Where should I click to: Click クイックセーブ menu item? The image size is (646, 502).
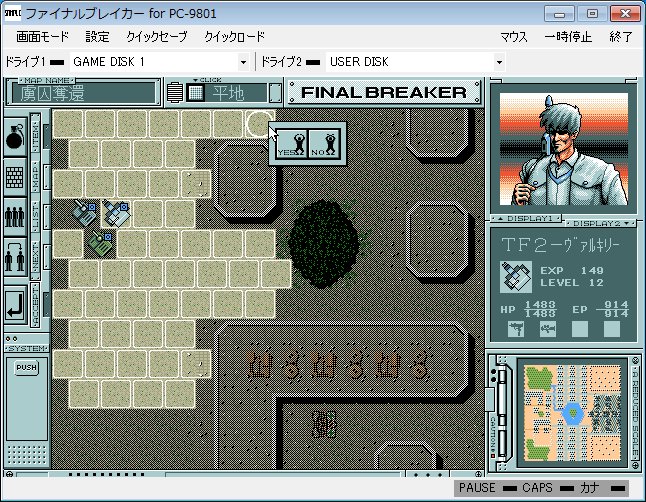click(157, 37)
